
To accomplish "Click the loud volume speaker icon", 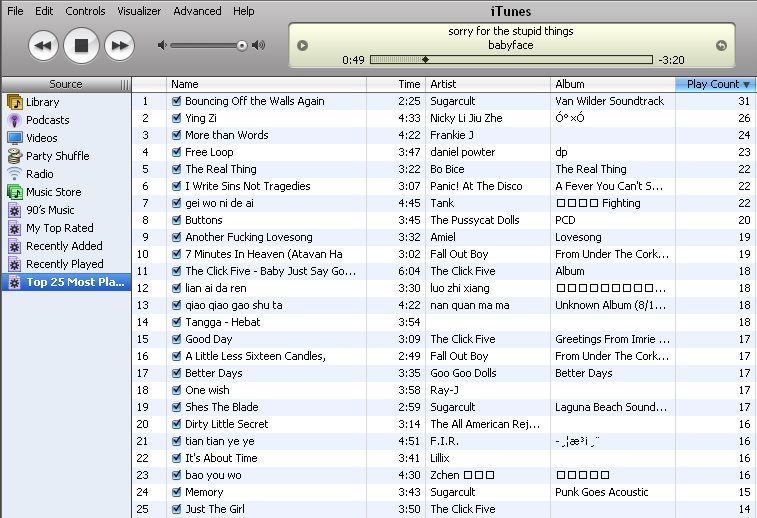I will [x=259, y=45].
